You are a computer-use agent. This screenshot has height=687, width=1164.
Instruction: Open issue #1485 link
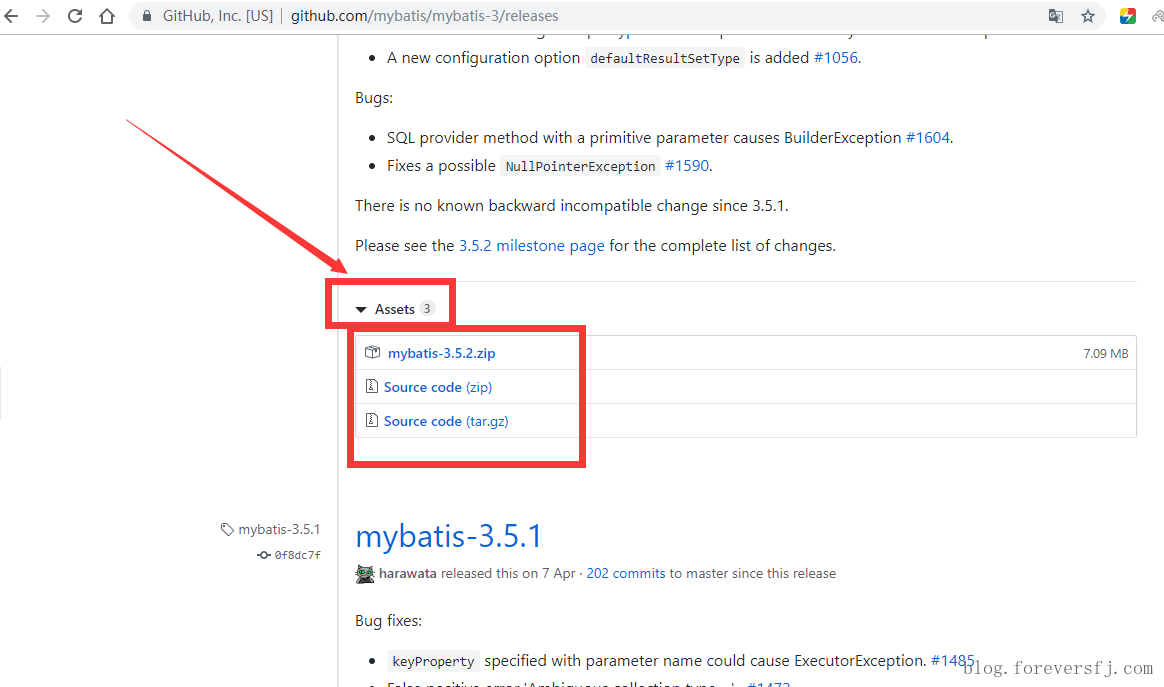pyautogui.click(x=952, y=660)
